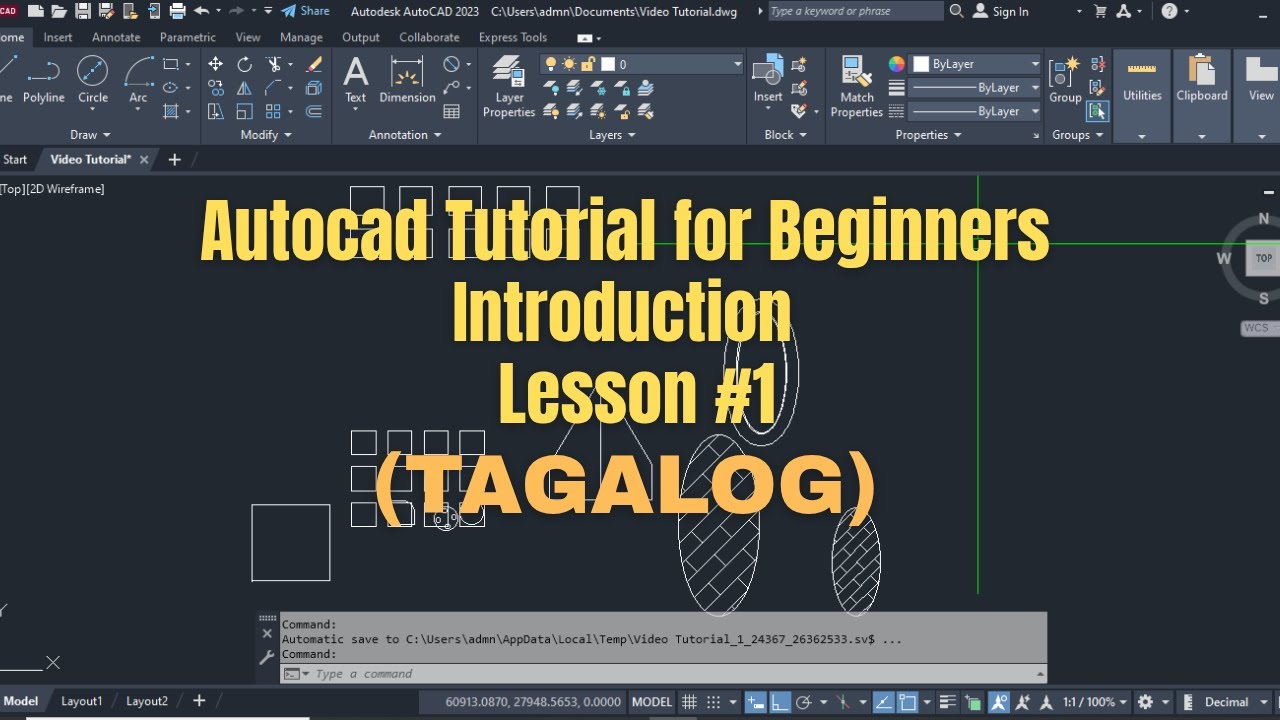Viewport: 1280px width, 720px height.
Task: Expand the Modify panel
Action: [266, 135]
